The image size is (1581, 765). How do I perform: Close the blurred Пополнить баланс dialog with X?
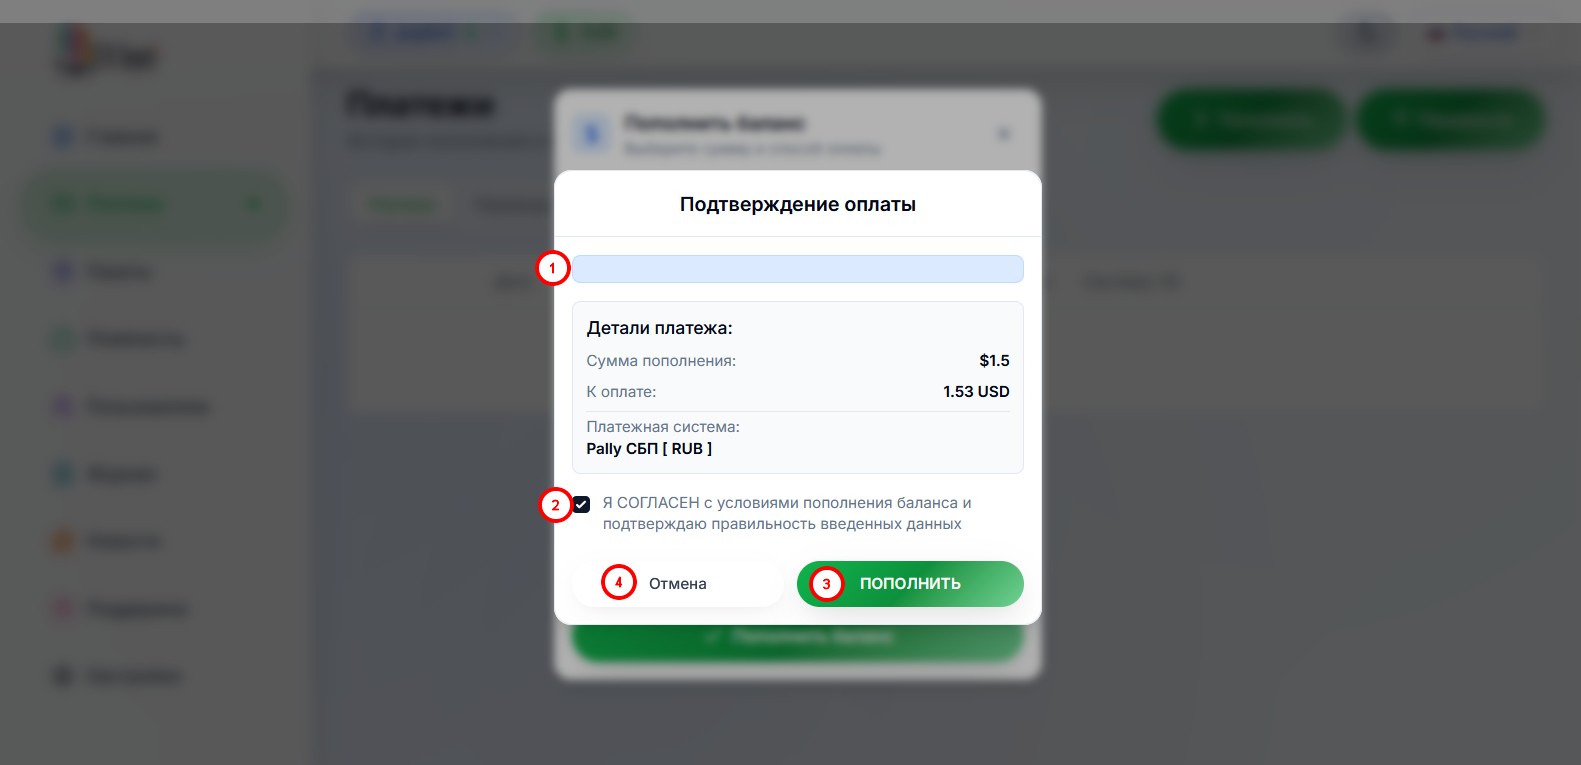coord(1004,133)
